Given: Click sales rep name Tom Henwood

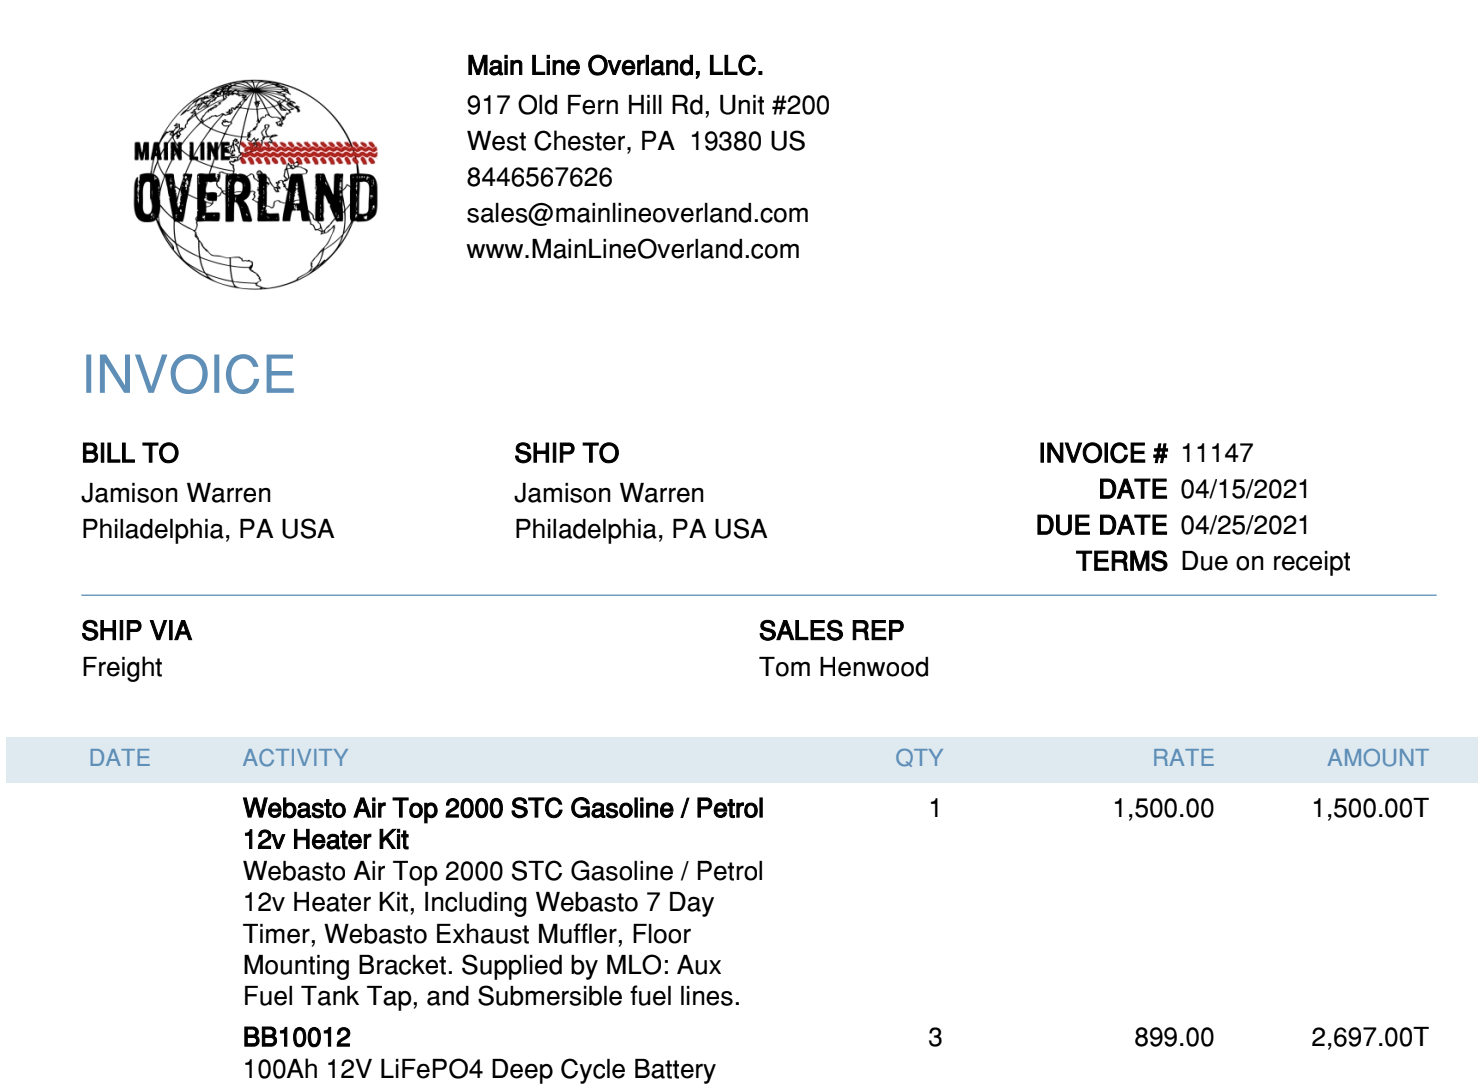Looking at the screenshot, I should click(x=844, y=667).
